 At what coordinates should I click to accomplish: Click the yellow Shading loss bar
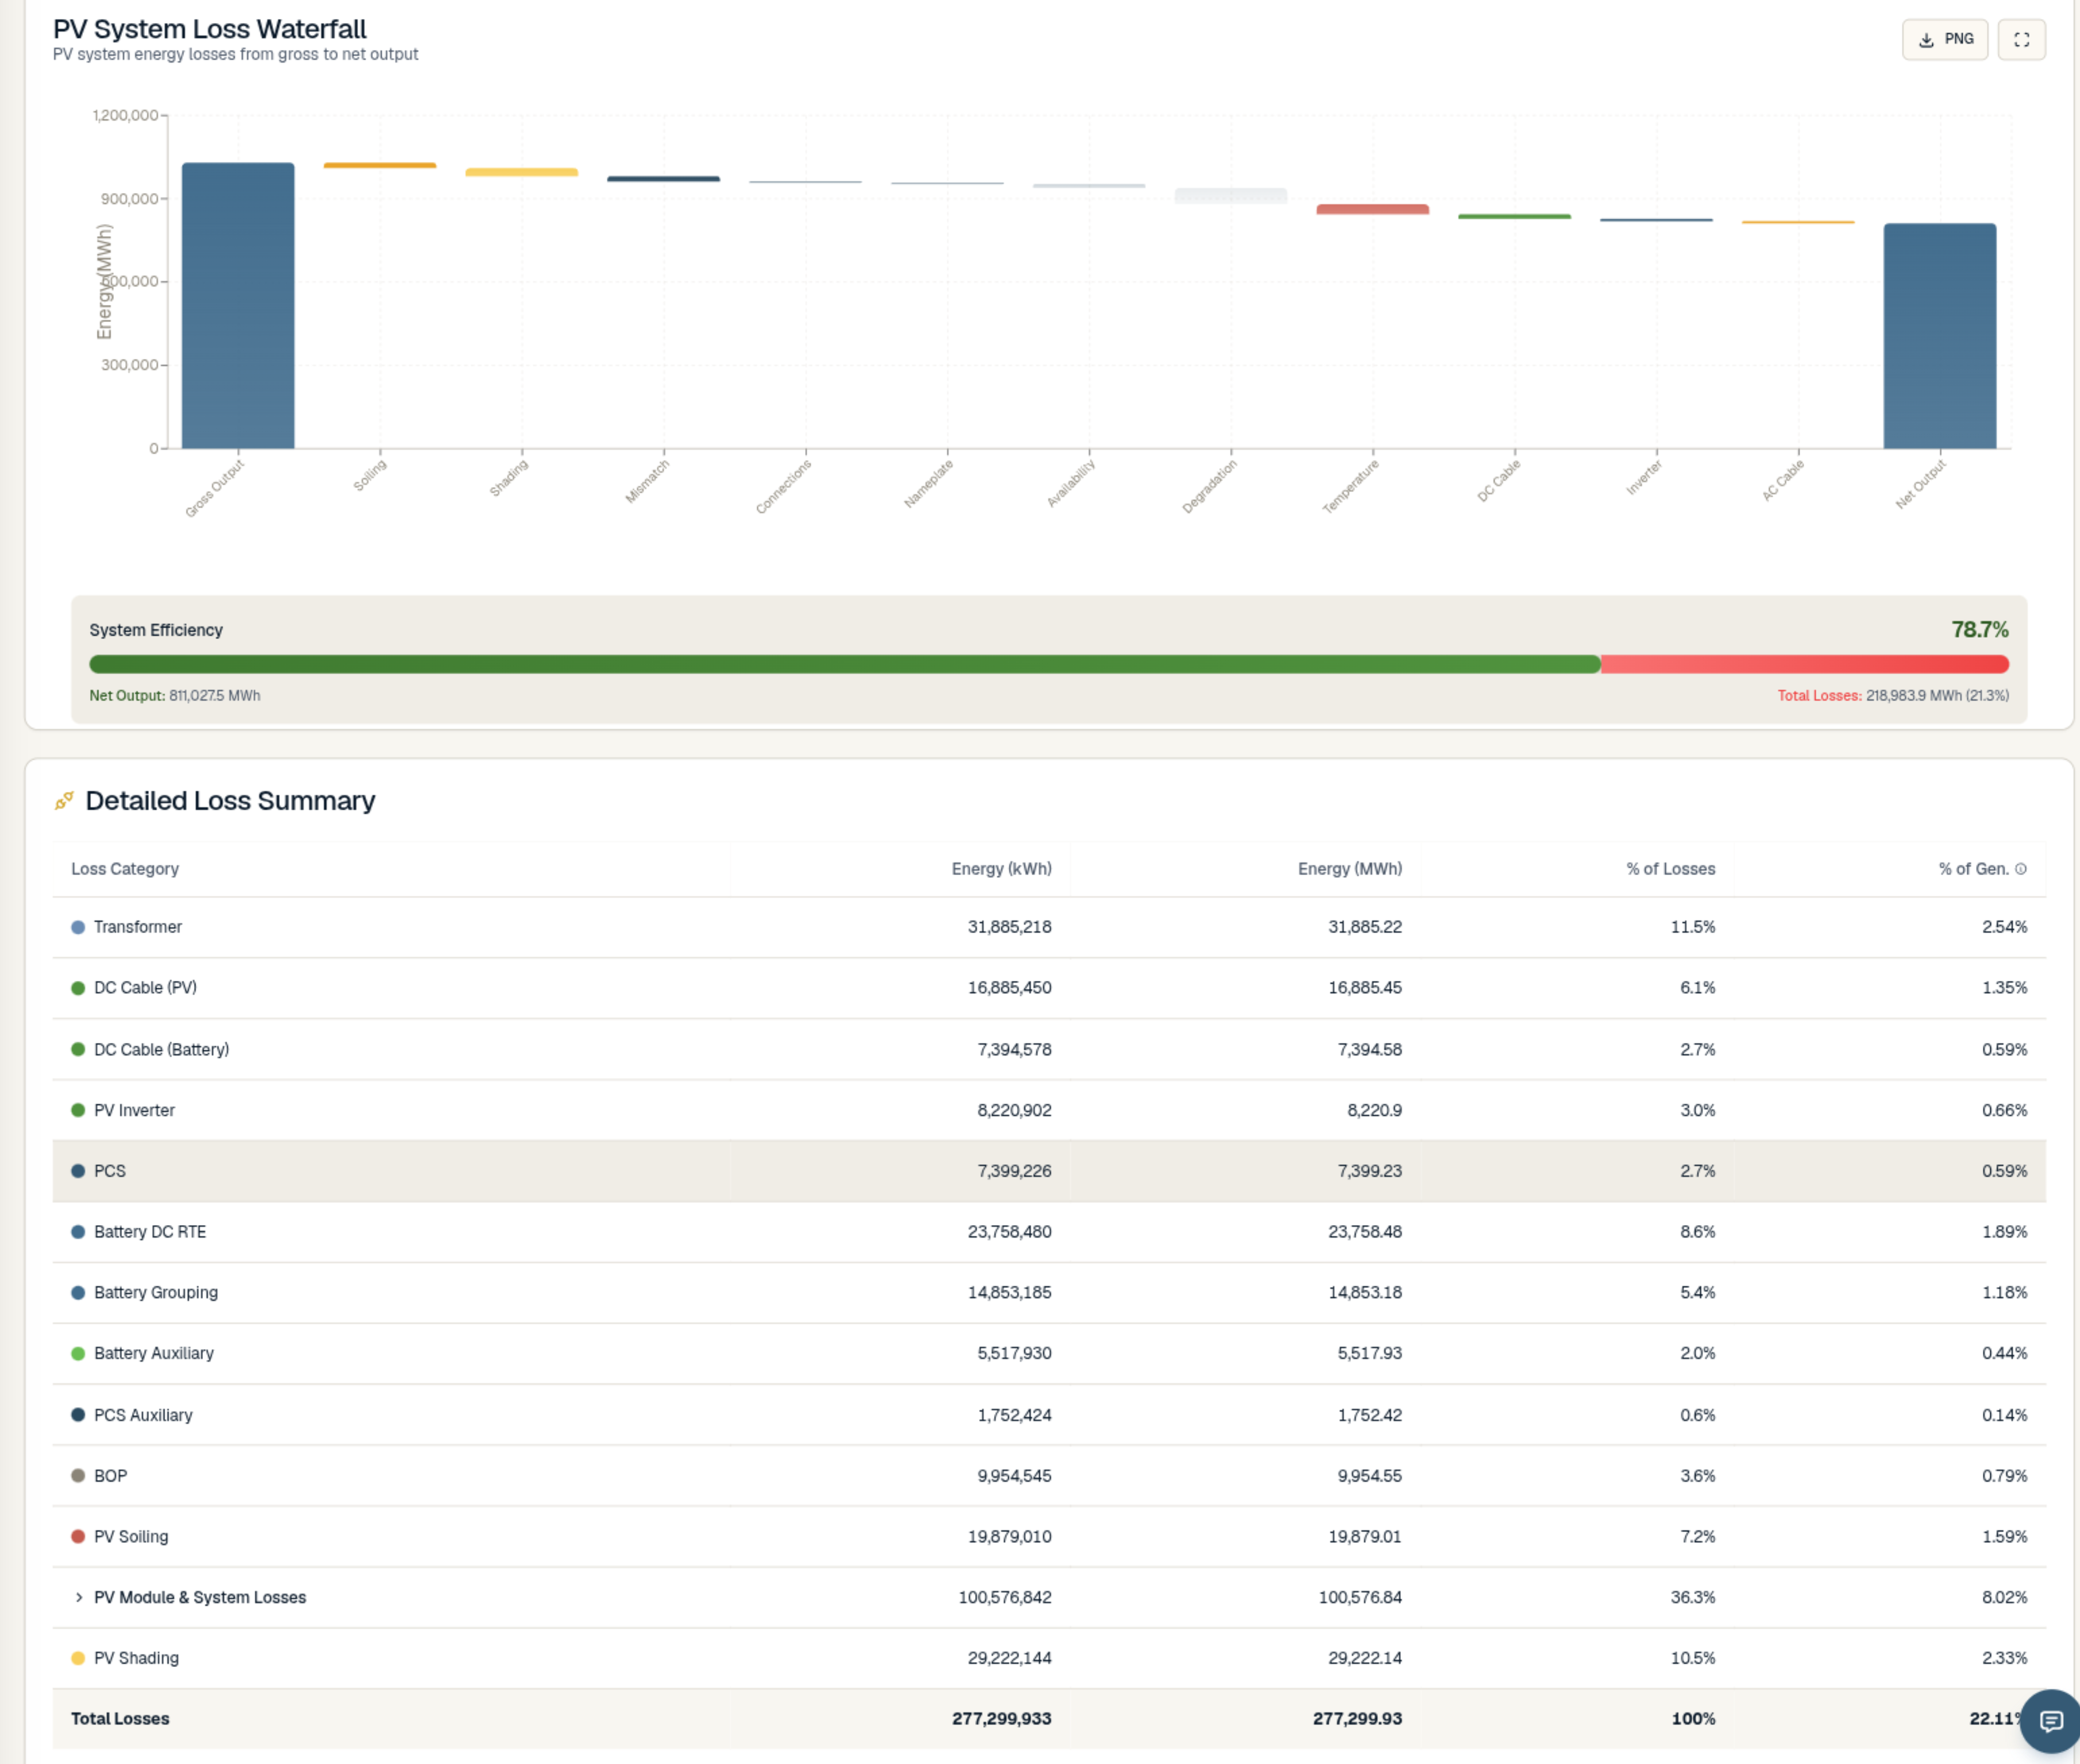[x=522, y=172]
